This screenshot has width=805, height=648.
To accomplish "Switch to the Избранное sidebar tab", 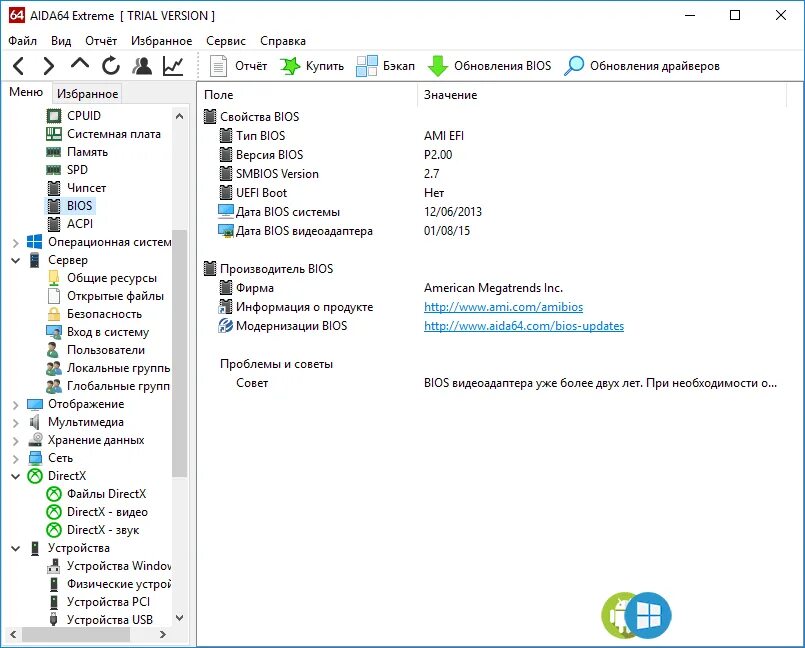I will click(x=87, y=93).
